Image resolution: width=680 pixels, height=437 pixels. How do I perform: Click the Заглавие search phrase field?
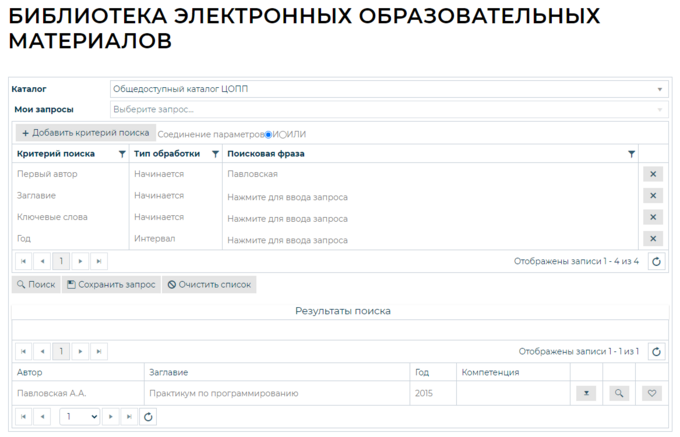click(430, 197)
